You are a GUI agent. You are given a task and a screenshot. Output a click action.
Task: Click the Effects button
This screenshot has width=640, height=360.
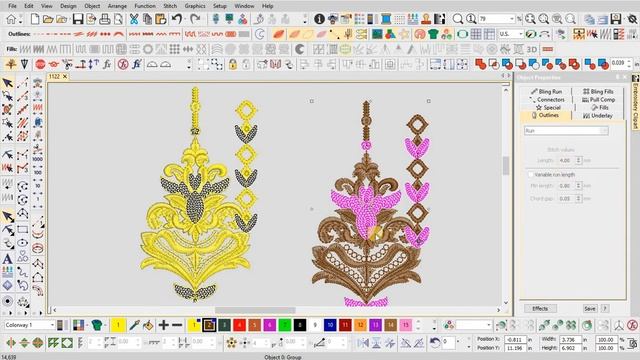(540, 309)
